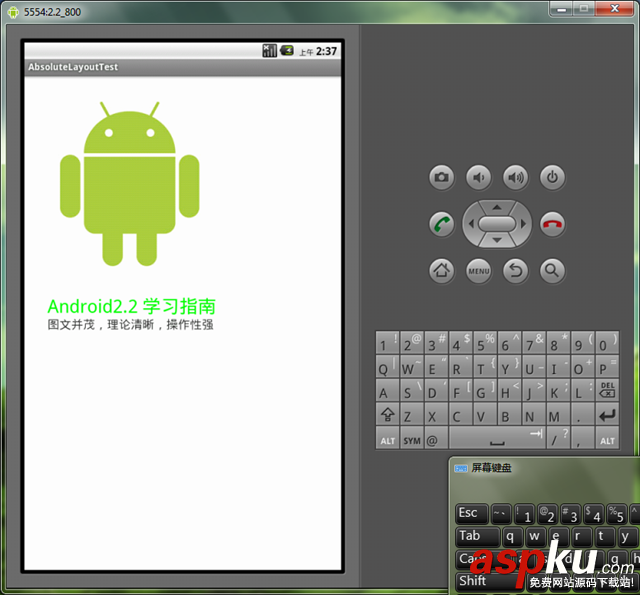Close the 5554:2.2_800 emulator window
Image resolution: width=640 pixels, height=595 pixels.
click(615, 9)
